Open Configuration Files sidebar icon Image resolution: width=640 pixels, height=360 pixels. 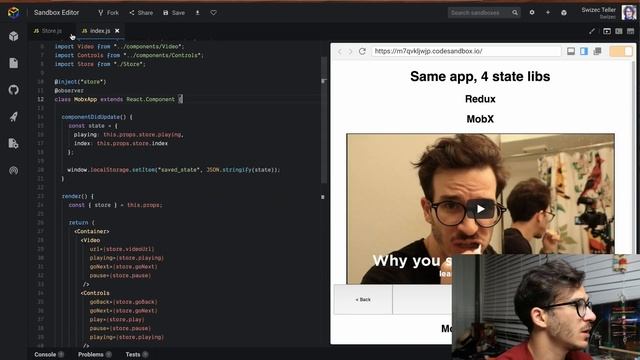tap(13, 143)
